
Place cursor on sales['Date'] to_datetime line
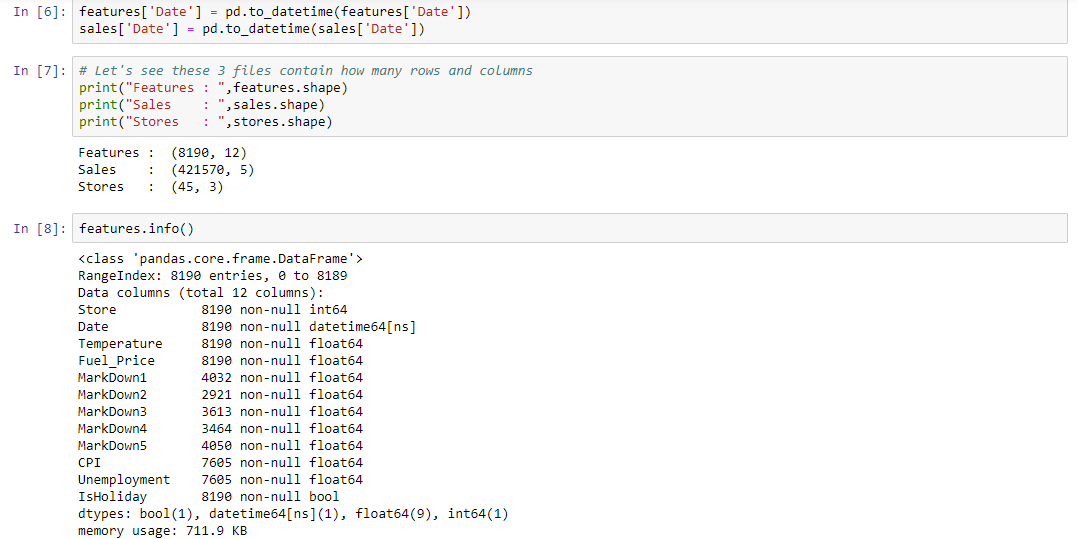pos(252,29)
